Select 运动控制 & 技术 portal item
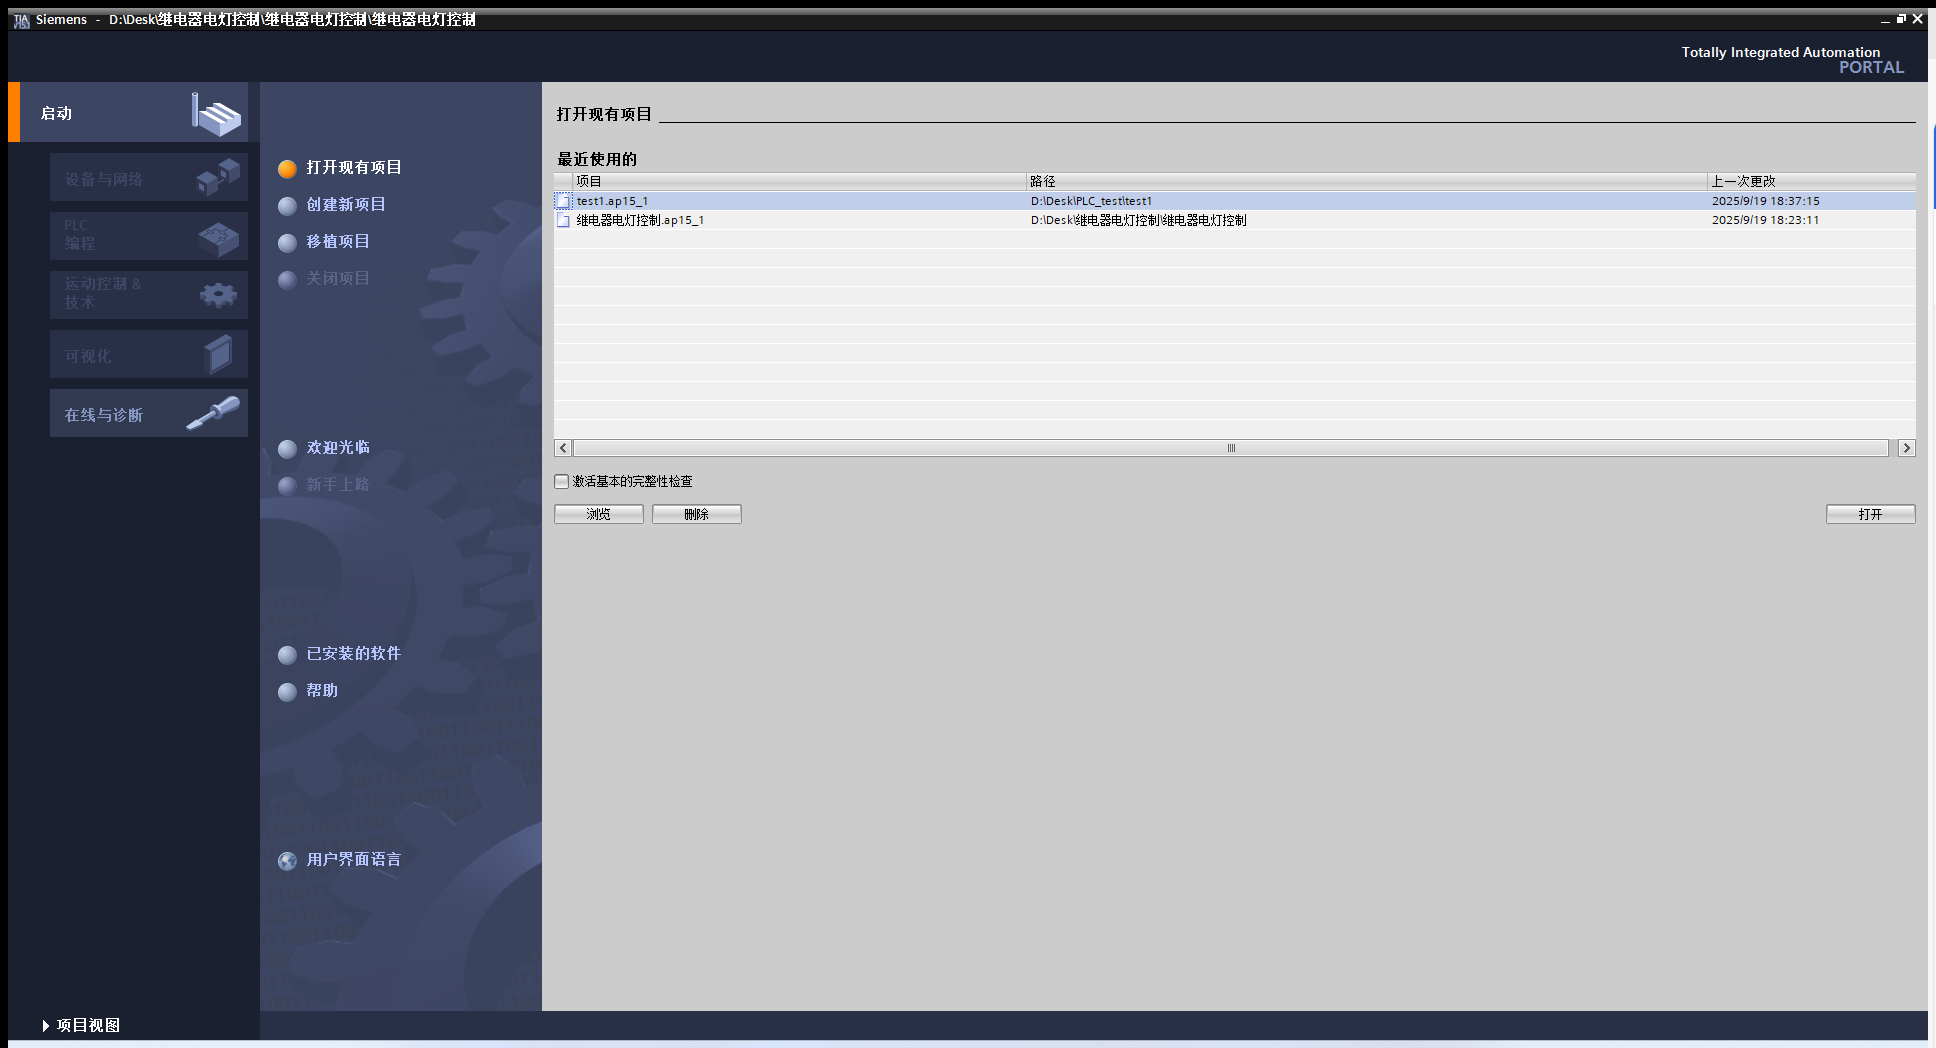The height and width of the screenshot is (1048, 1936). tap(148, 294)
